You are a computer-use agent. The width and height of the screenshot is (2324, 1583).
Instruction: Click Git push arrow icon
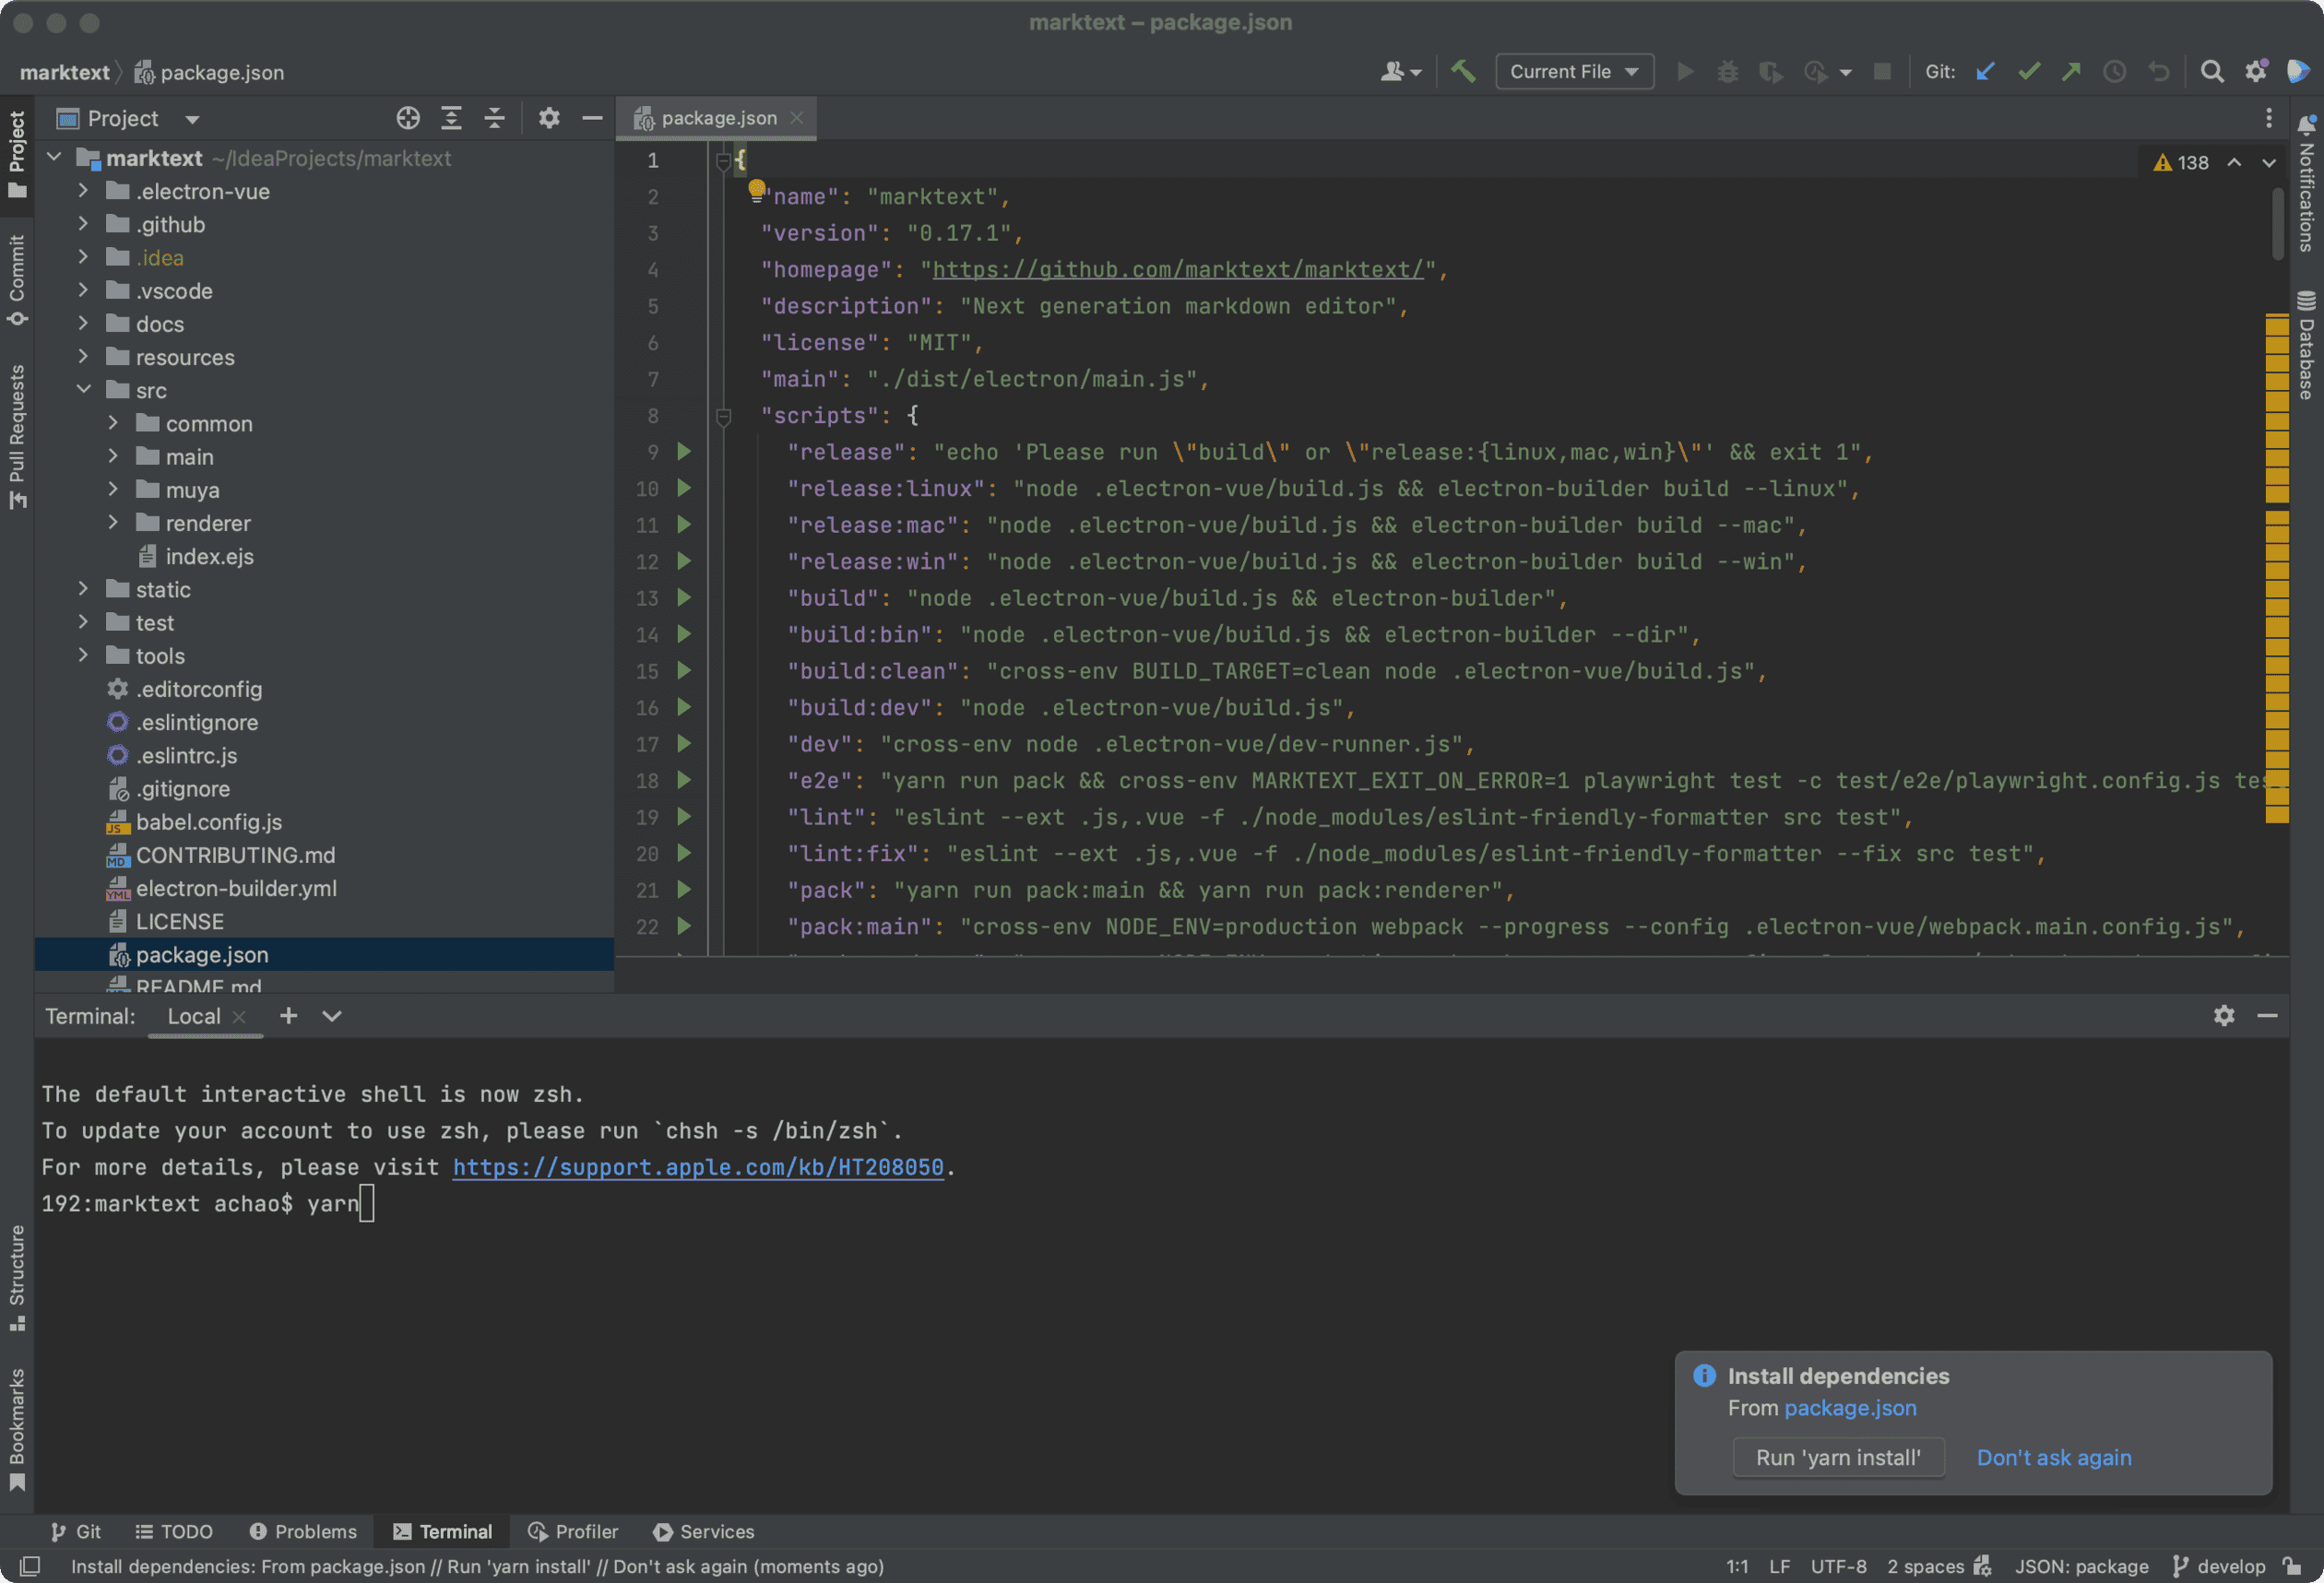click(x=2071, y=71)
